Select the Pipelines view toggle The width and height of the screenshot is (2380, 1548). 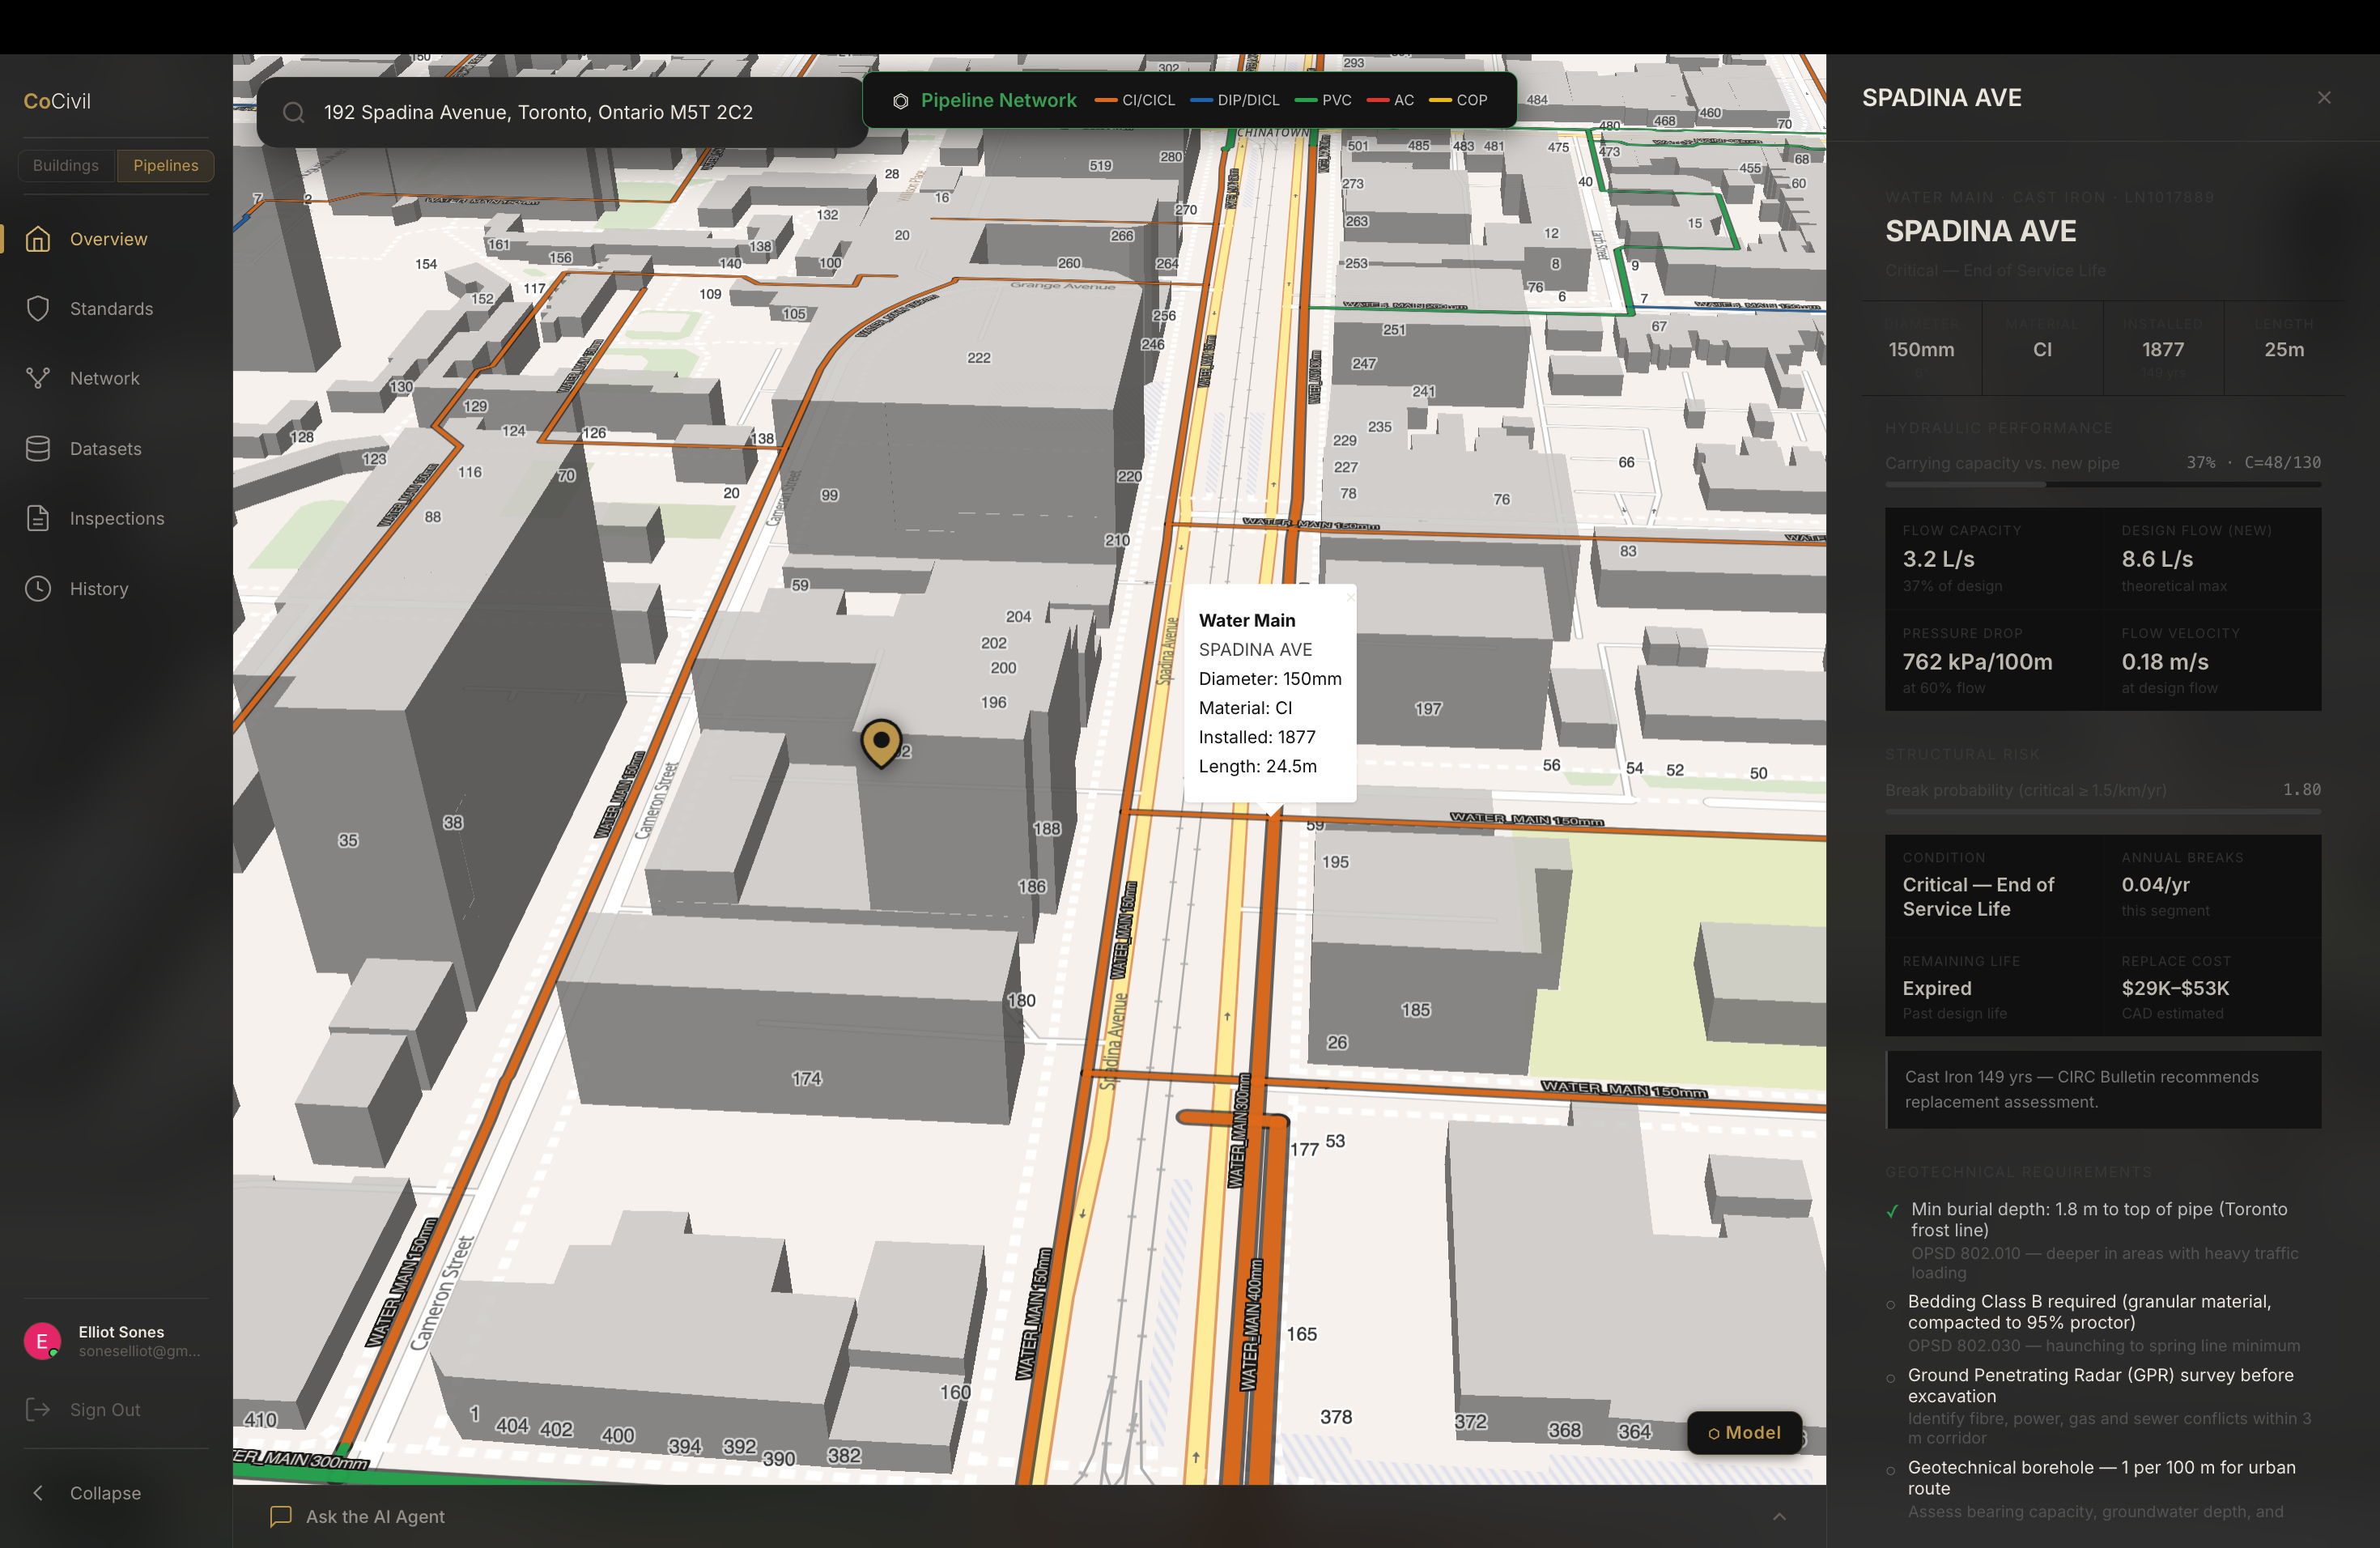[165, 165]
